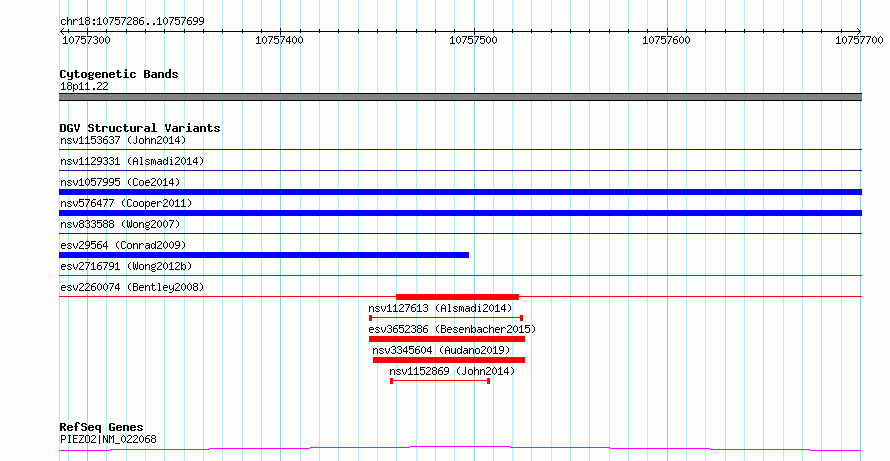Viewport: 890px width, 461px height.
Task: Click the 10757400 ruler position
Action: (279, 40)
